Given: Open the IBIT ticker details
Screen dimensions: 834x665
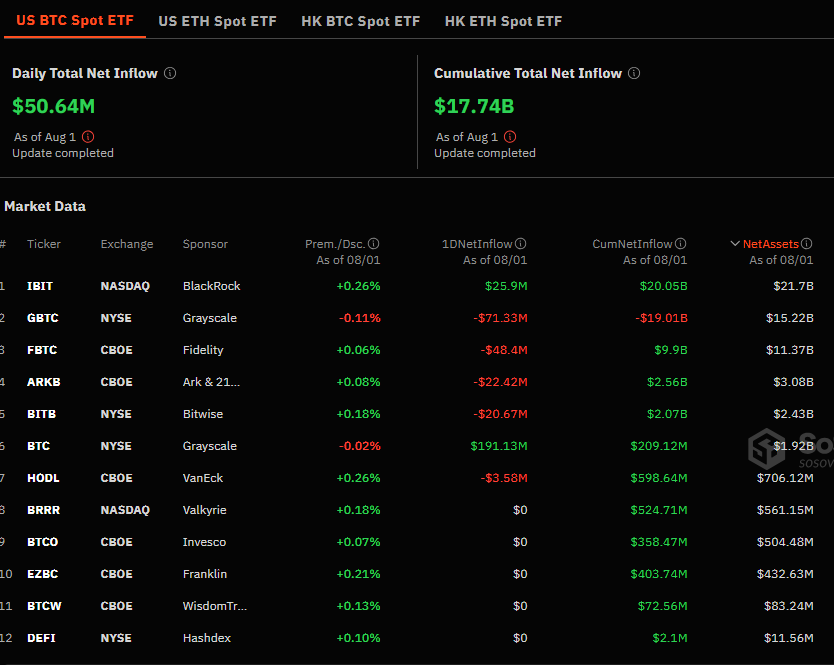Looking at the screenshot, I should coord(39,285).
